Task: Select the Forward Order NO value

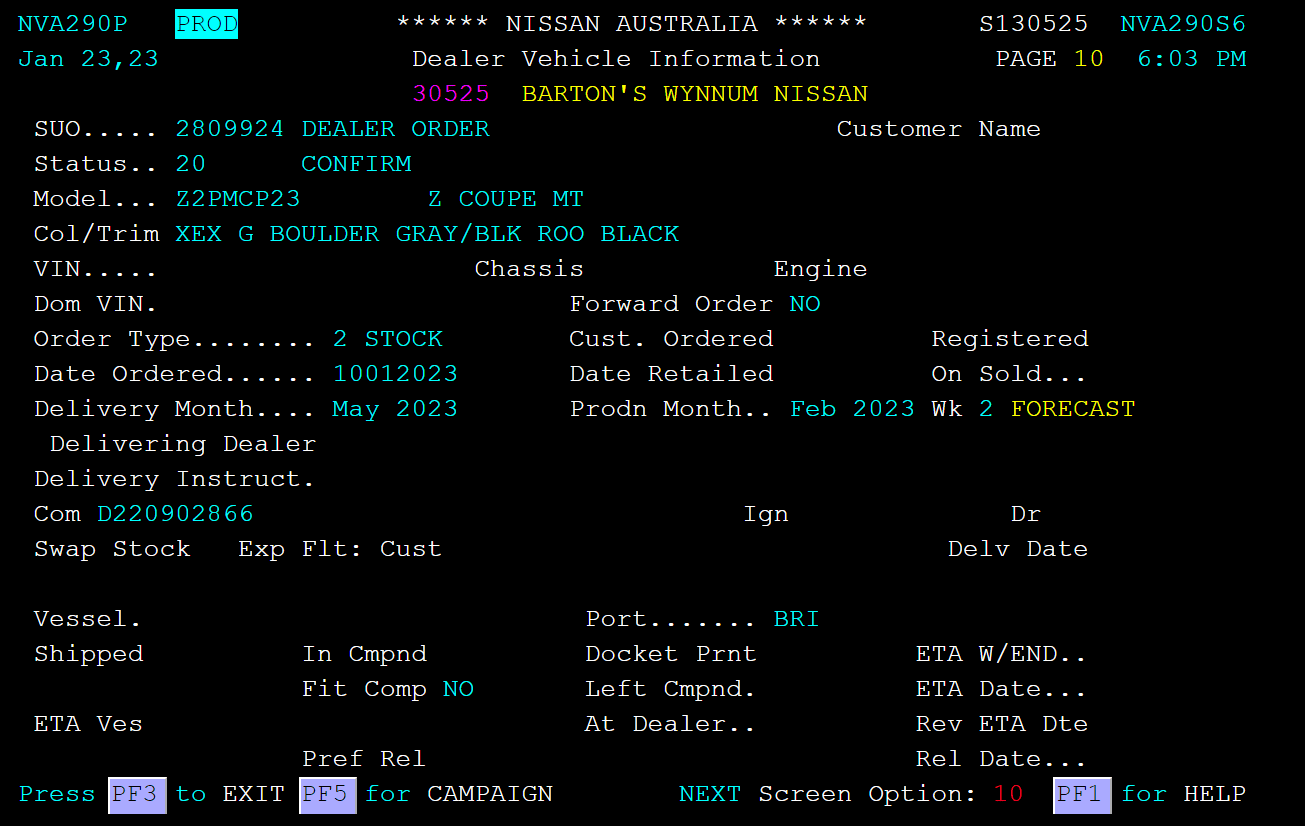Action: click(x=805, y=304)
